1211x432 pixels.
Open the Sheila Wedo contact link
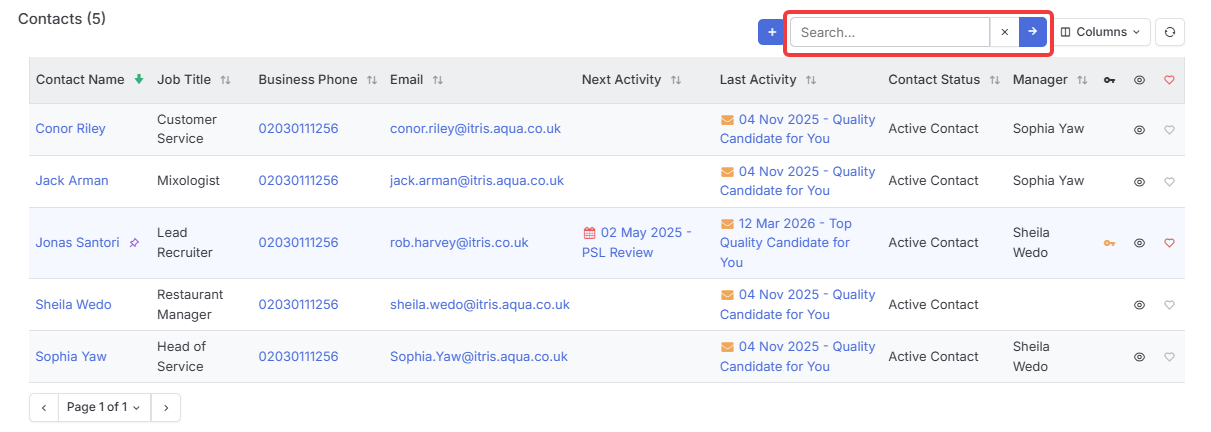click(x=73, y=305)
